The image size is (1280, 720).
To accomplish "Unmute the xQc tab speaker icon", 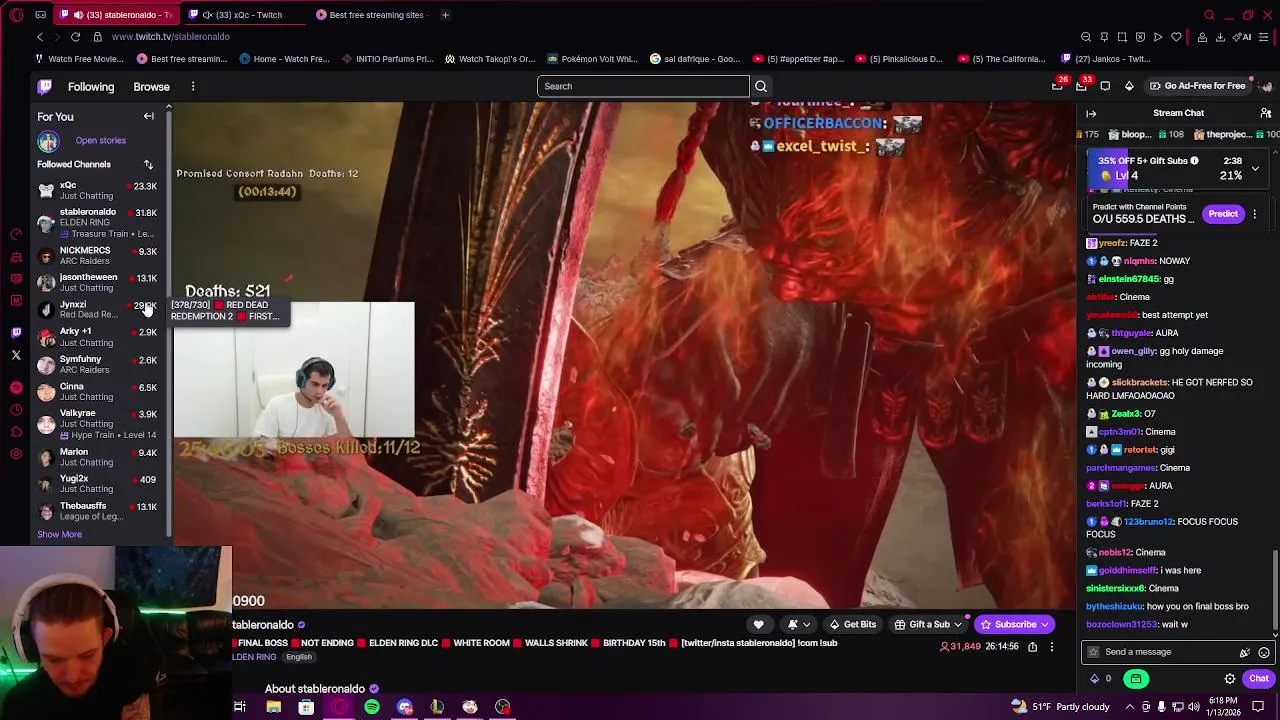I will [207, 15].
